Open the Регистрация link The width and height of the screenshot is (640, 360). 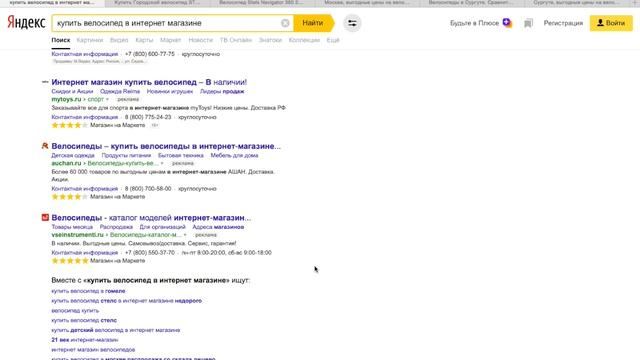[563, 23]
